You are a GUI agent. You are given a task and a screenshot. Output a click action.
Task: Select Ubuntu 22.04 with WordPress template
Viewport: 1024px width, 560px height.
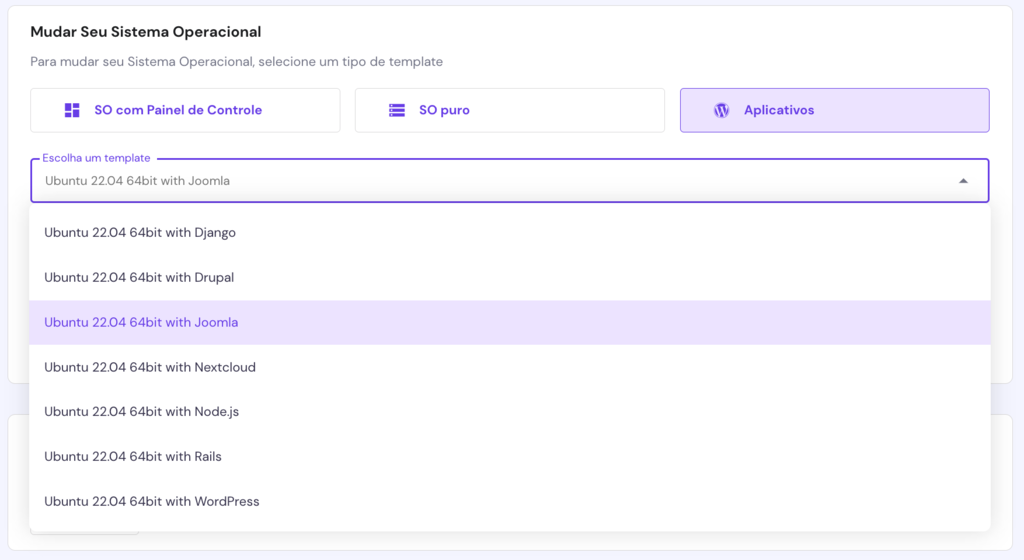[152, 501]
